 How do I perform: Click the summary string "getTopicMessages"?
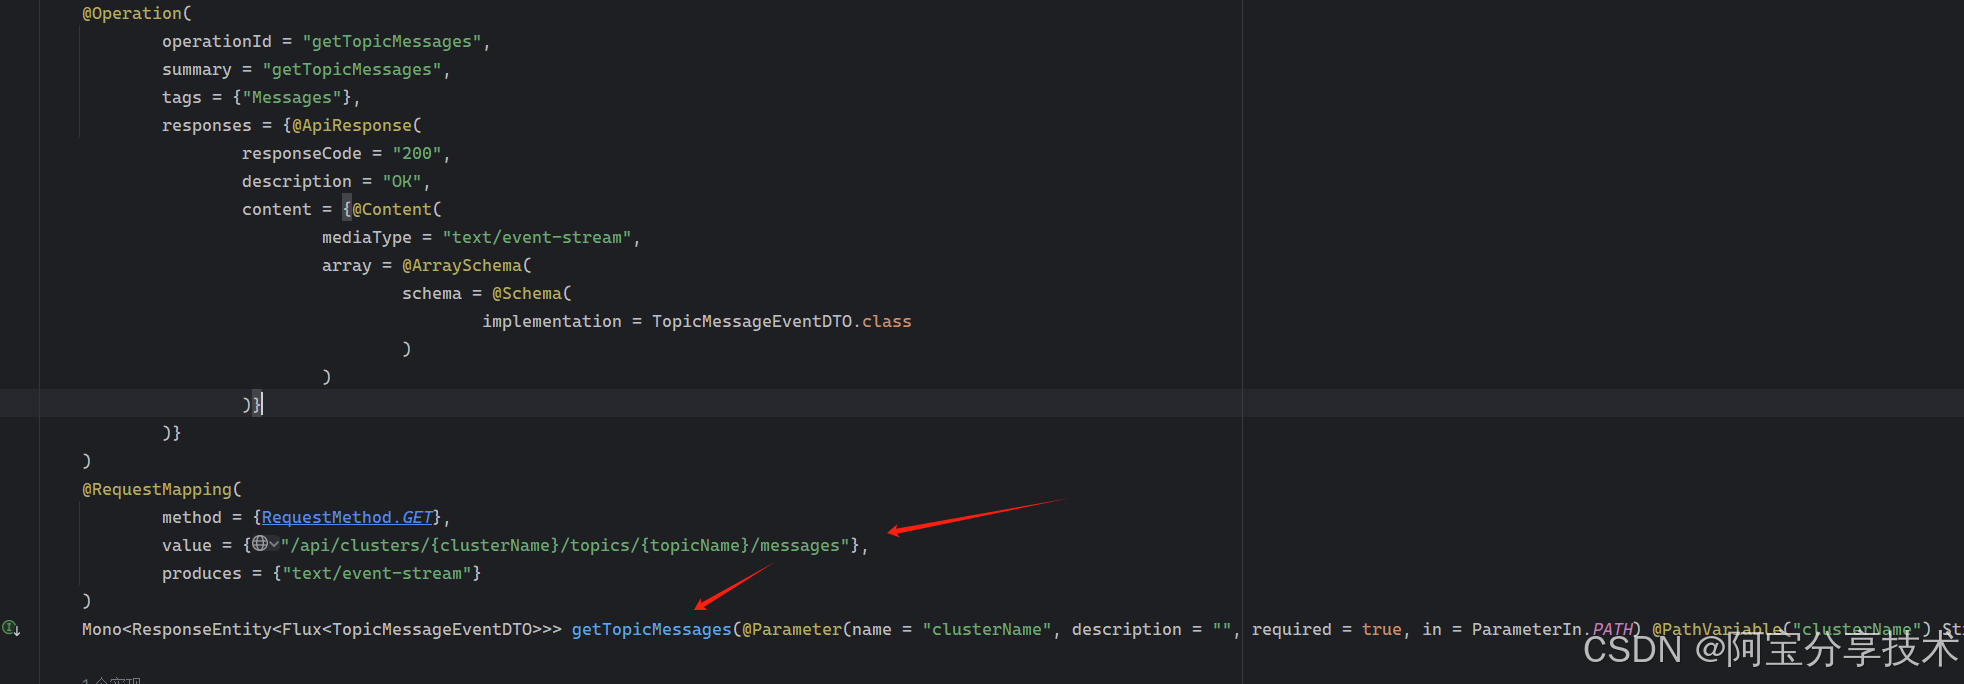point(352,69)
